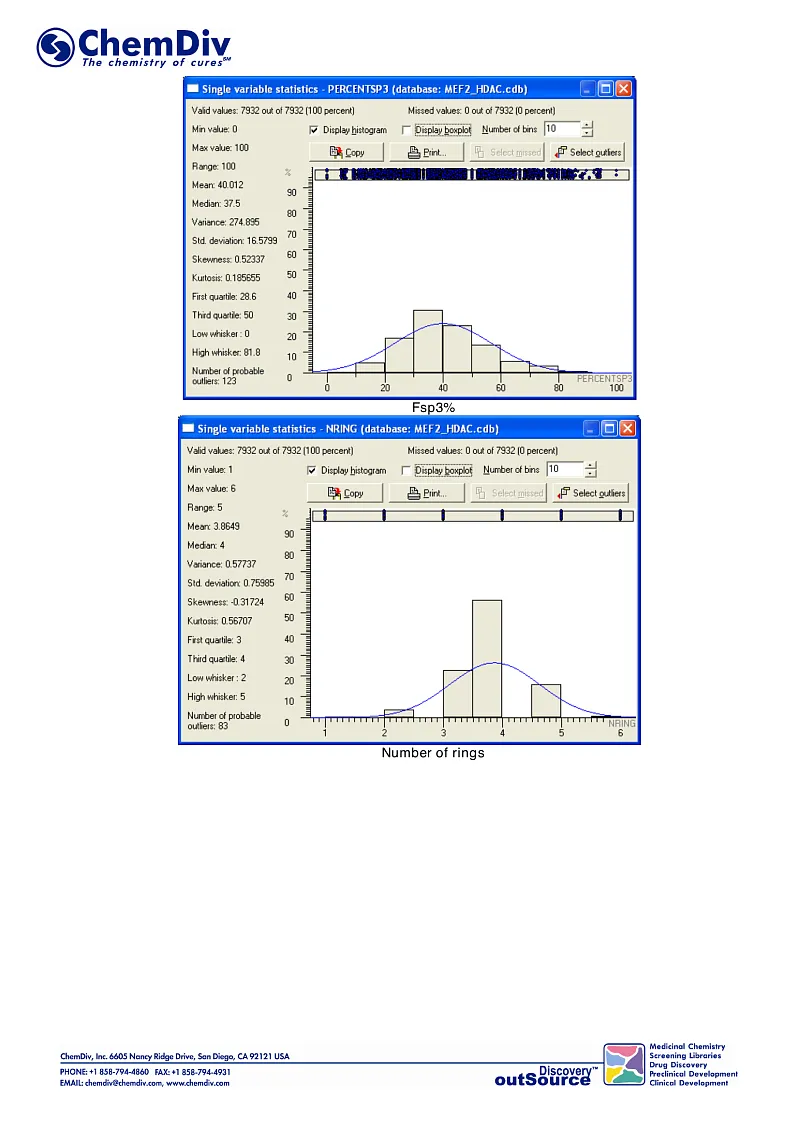Enable Display boxplot in the PERCENTSP3 window
Image resolution: width=800 pixels, height=1131 pixels.
tap(406, 130)
